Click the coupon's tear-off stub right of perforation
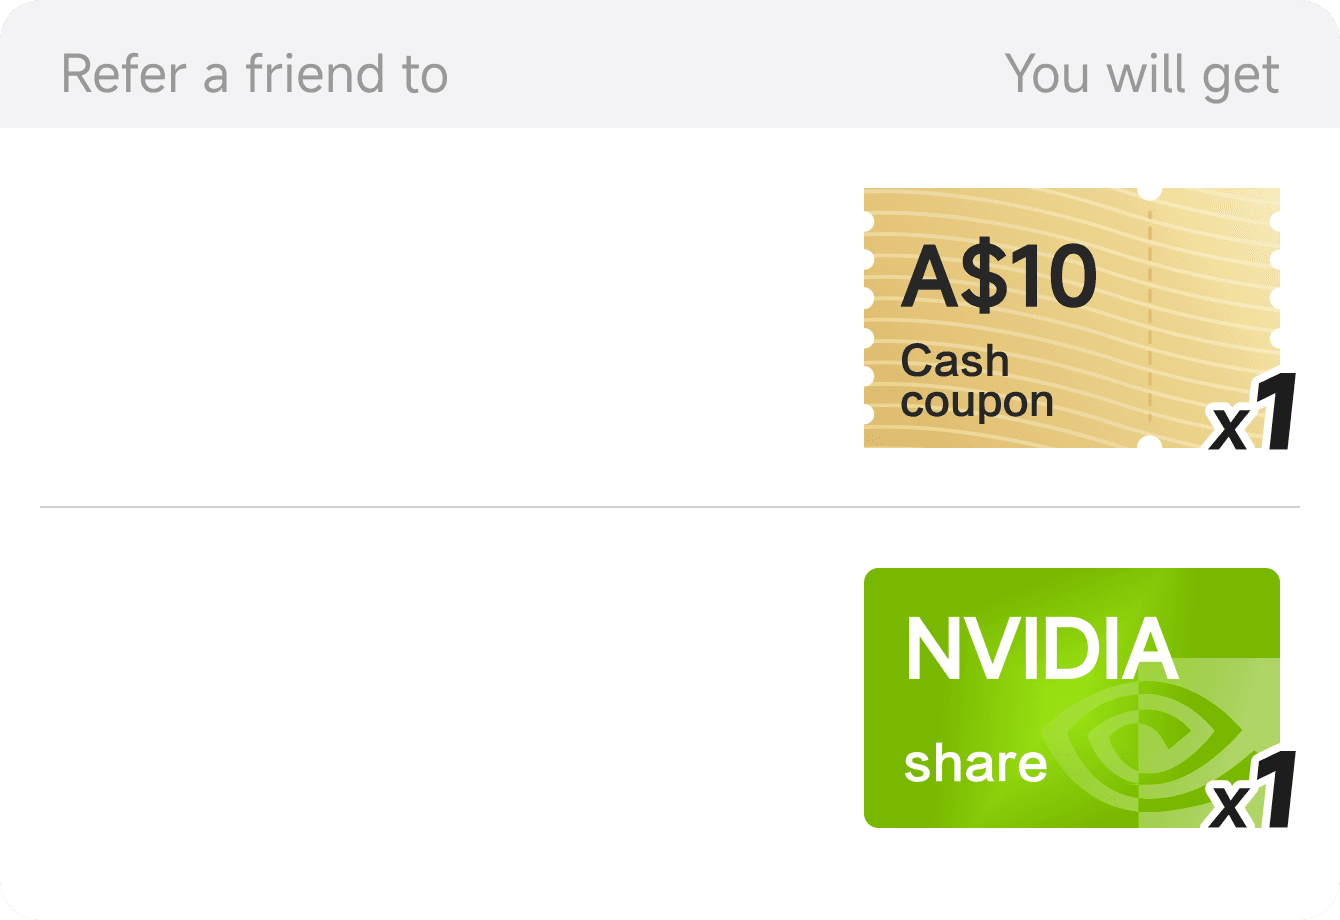Screen dimensions: 1340x920 tap(1212, 300)
